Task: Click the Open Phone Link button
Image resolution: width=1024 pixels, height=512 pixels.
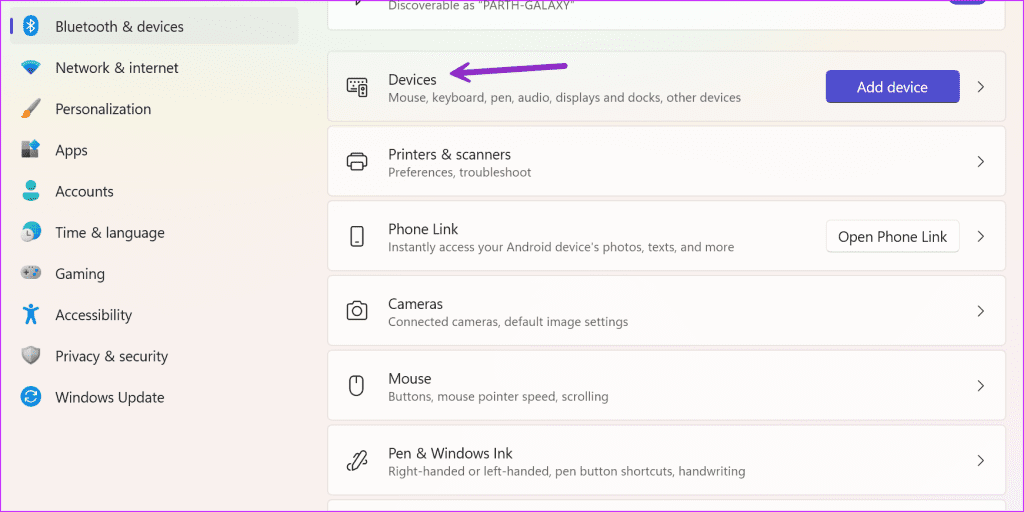Action: [892, 236]
